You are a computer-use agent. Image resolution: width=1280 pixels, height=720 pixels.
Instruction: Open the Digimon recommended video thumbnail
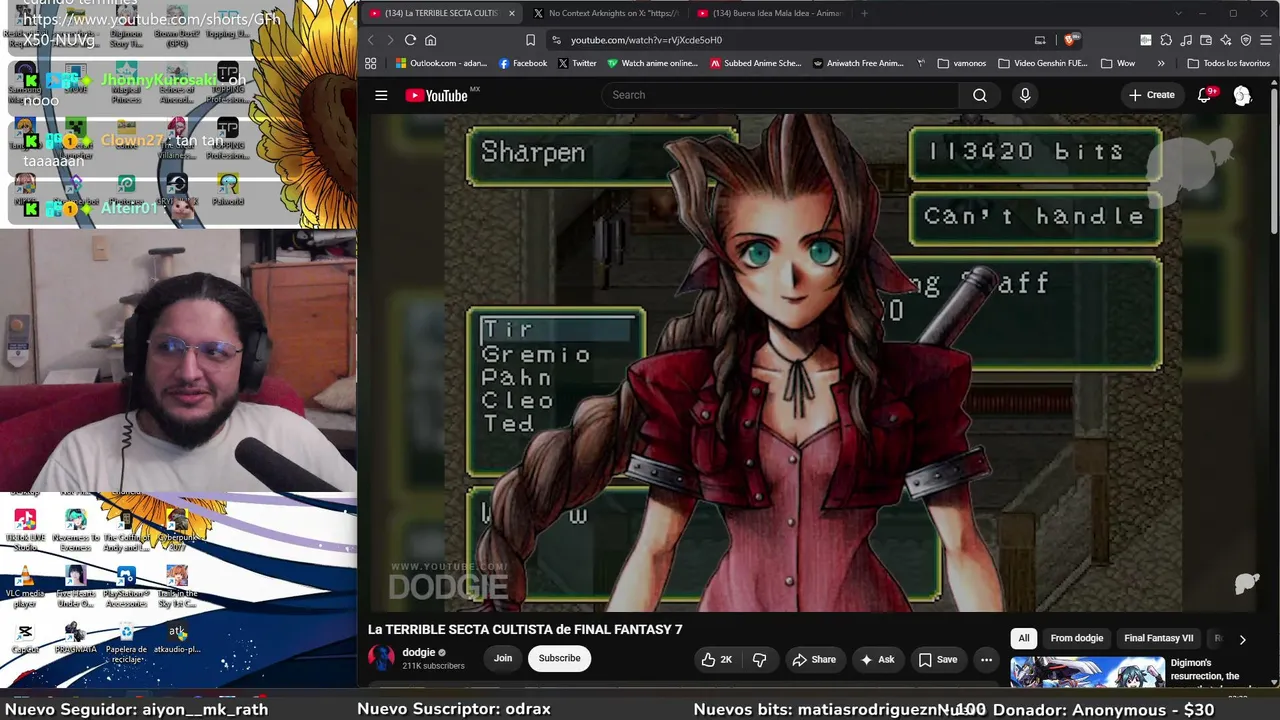click(x=1087, y=672)
